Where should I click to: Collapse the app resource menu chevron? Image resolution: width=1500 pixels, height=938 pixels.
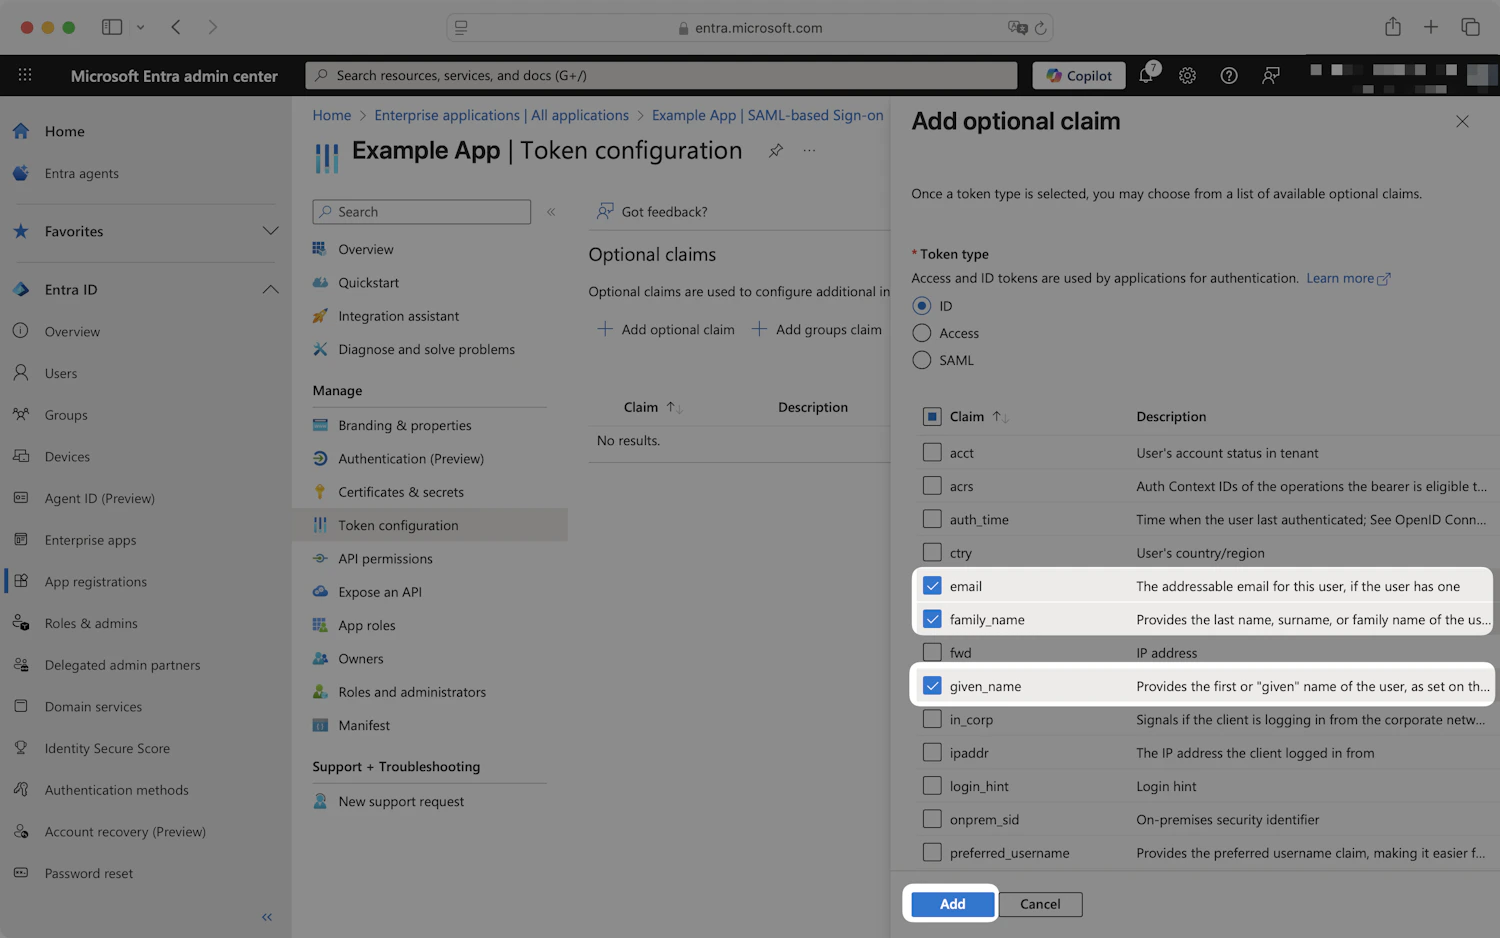[551, 212]
